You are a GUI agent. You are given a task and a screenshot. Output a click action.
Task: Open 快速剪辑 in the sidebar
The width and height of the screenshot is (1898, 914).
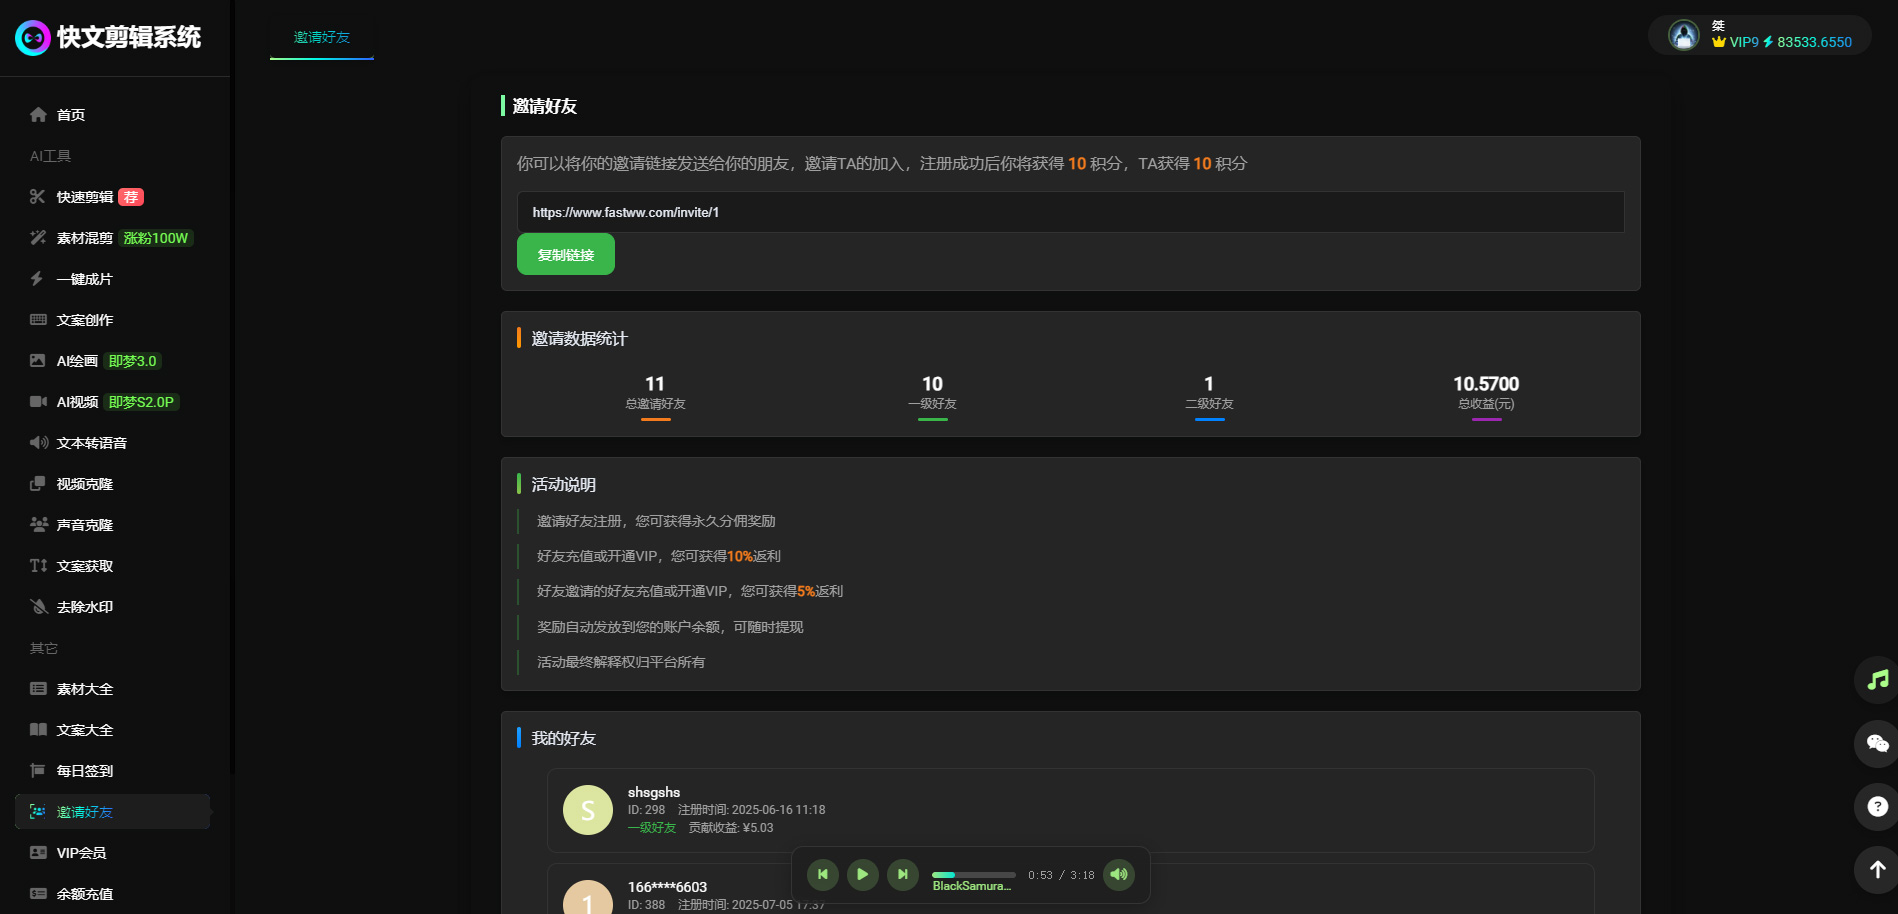click(x=85, y=197)
